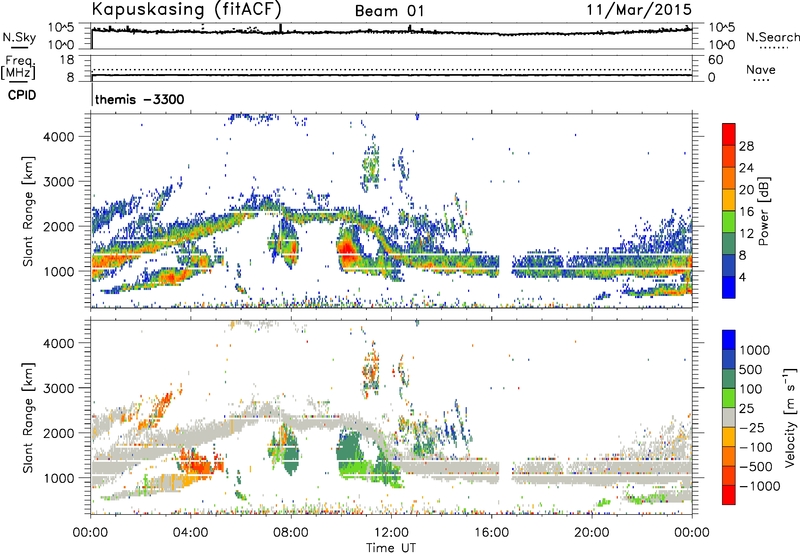Click the Power [dB] colorbar label

[x=763, y=211]
